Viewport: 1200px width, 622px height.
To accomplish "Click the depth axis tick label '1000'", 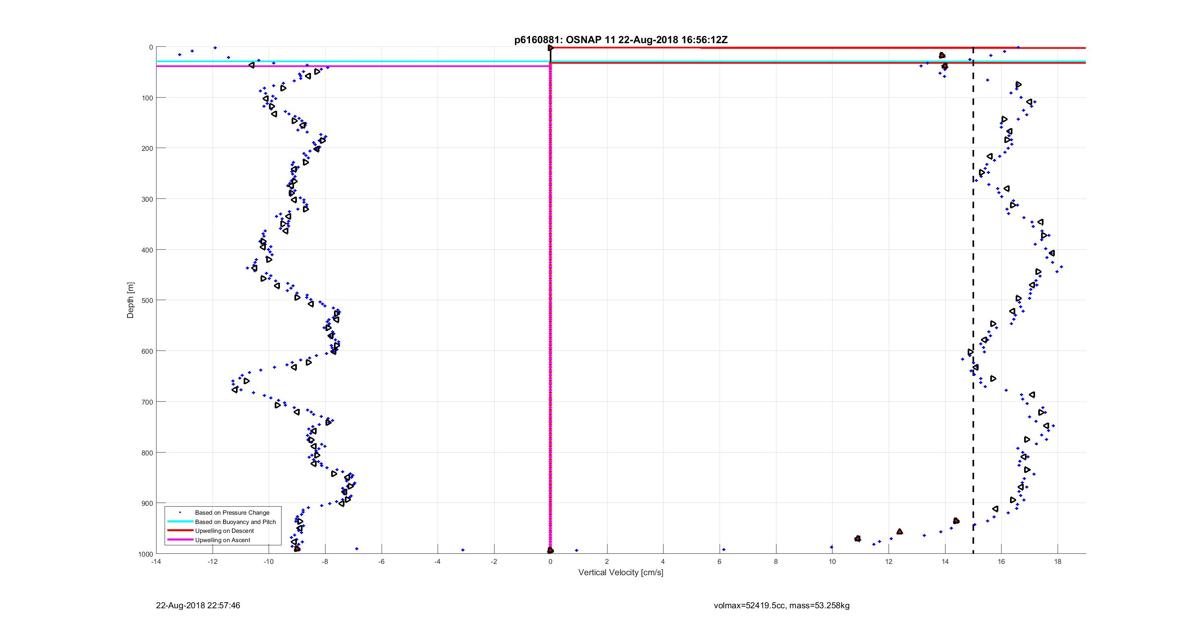I will click(144, 553).
